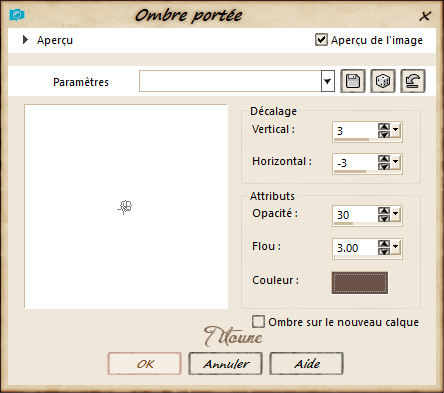Click the Paramètres label
Viewport: 444px width, 393px height.
81,82
